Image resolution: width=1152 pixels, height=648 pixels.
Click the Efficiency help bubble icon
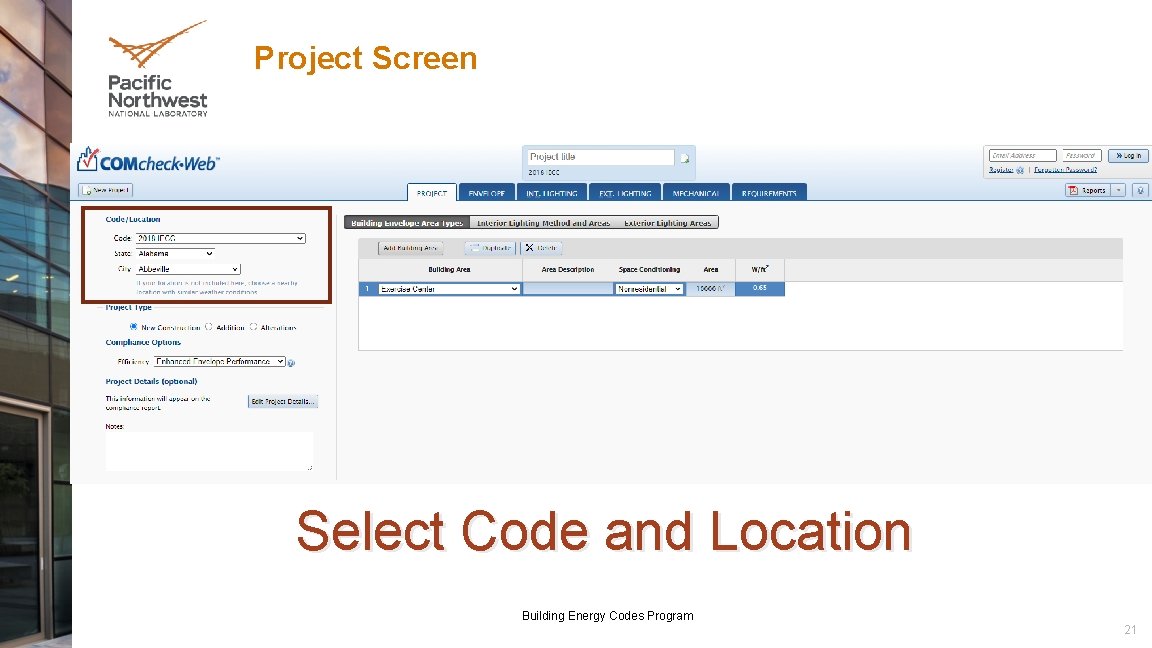291,362
